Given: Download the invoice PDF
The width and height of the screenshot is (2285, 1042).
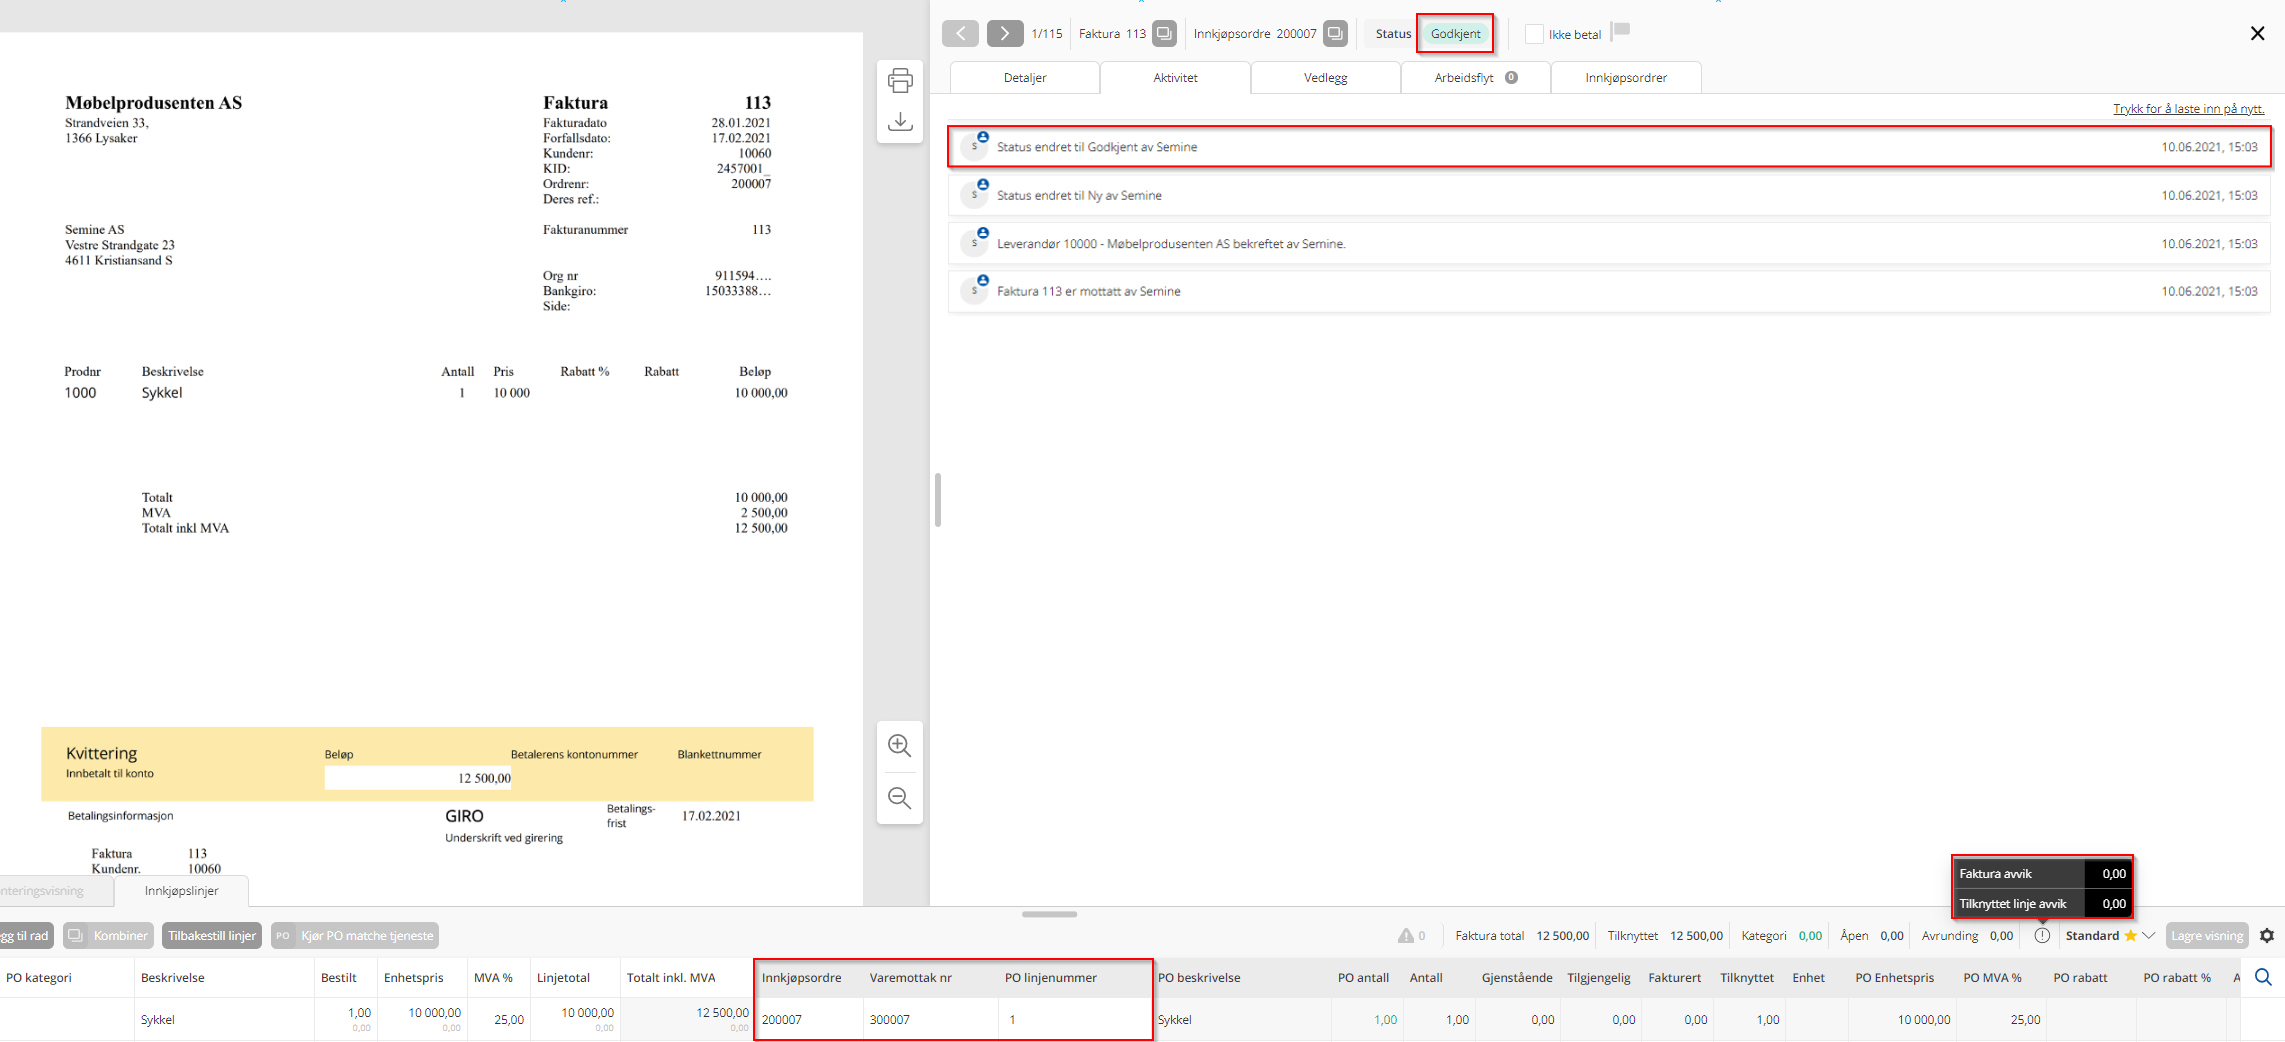Looking at the screenshot, I should 900,121.
